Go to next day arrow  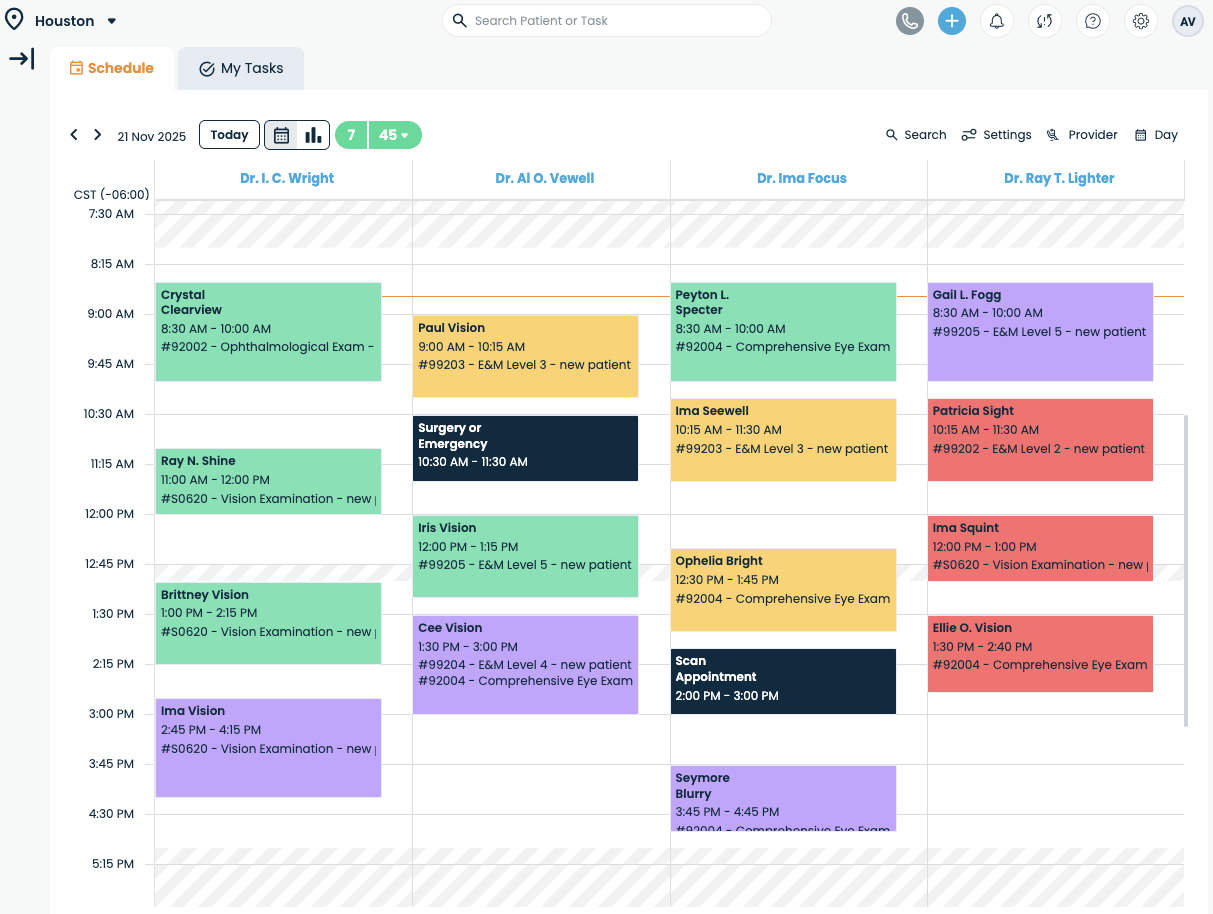click(97, 135)
